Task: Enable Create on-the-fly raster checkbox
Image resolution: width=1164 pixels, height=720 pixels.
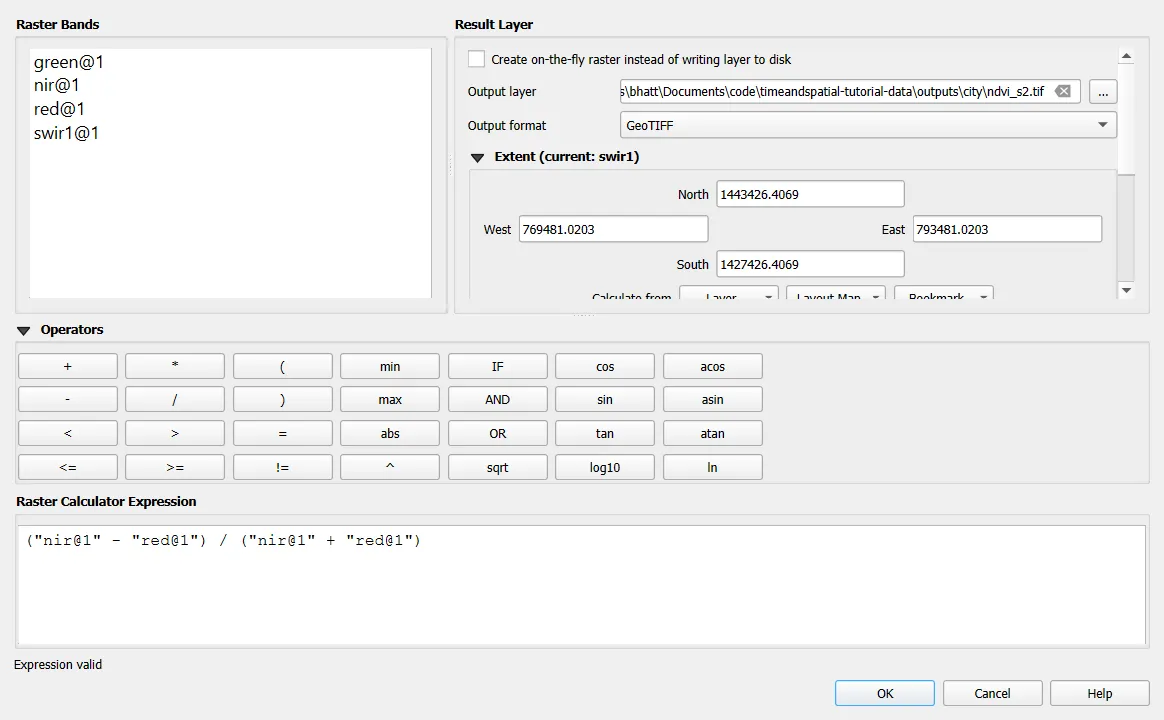Action: coord(477,59)
